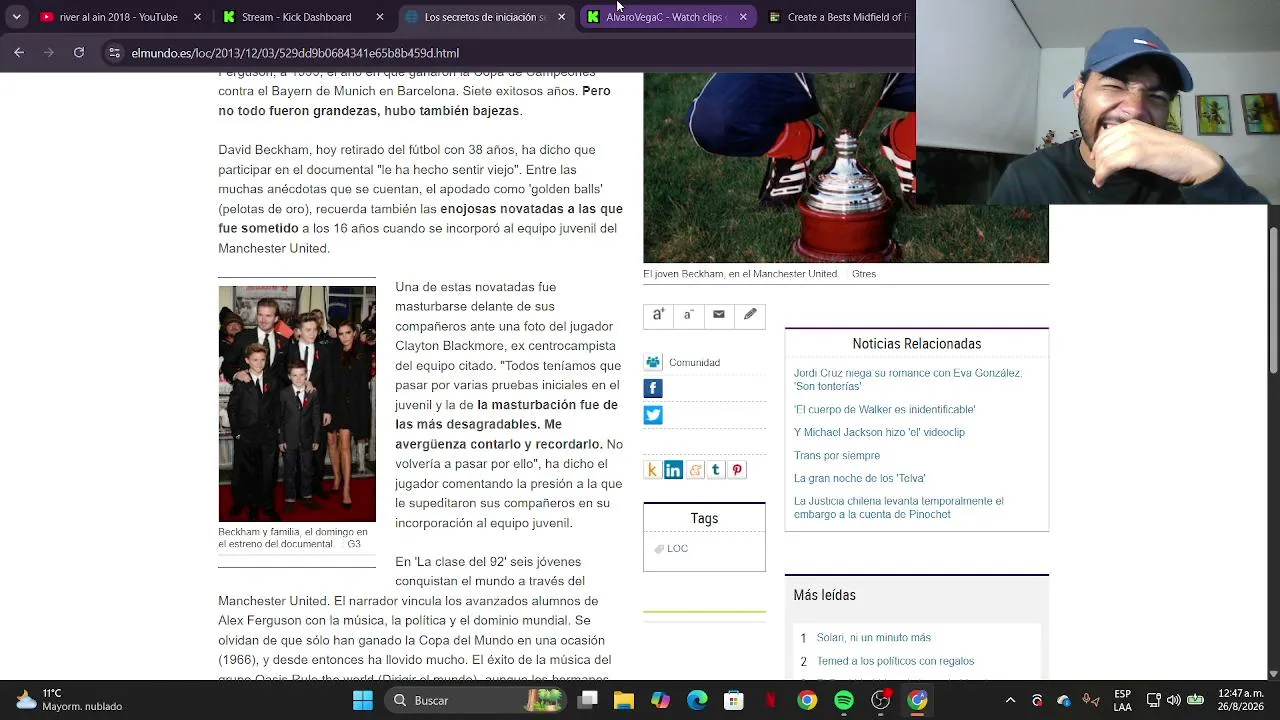
Task: Reload the elmundo.es page
Action: coord(79,53)
